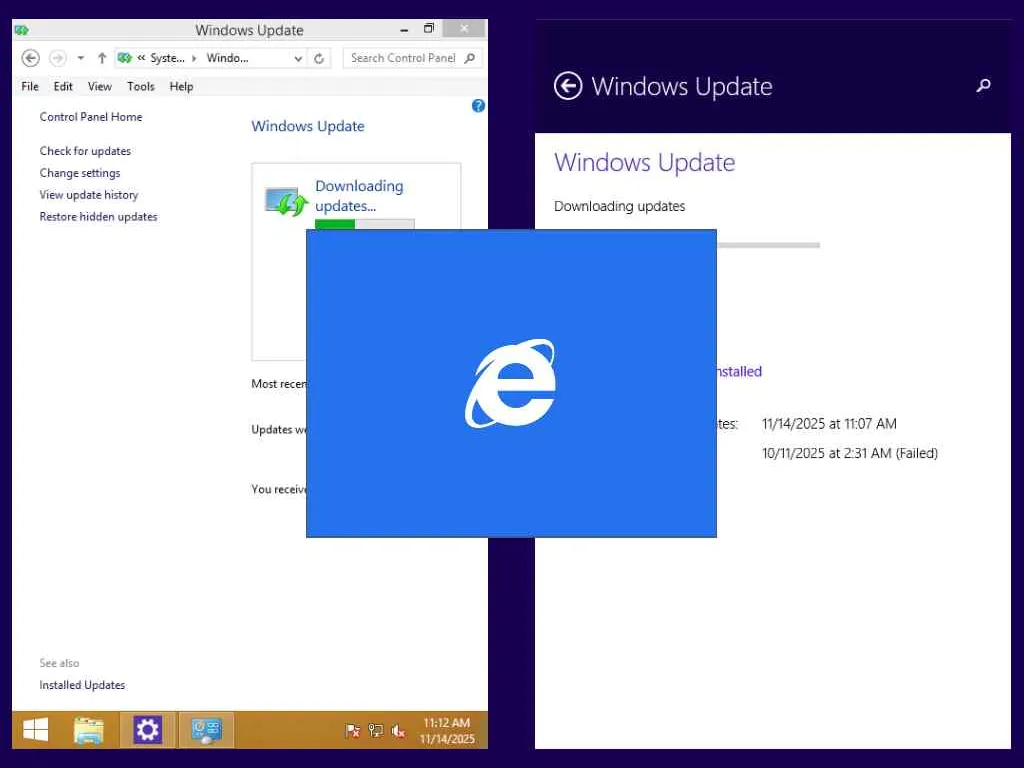Open recent locations dropdown arrow

80,58
